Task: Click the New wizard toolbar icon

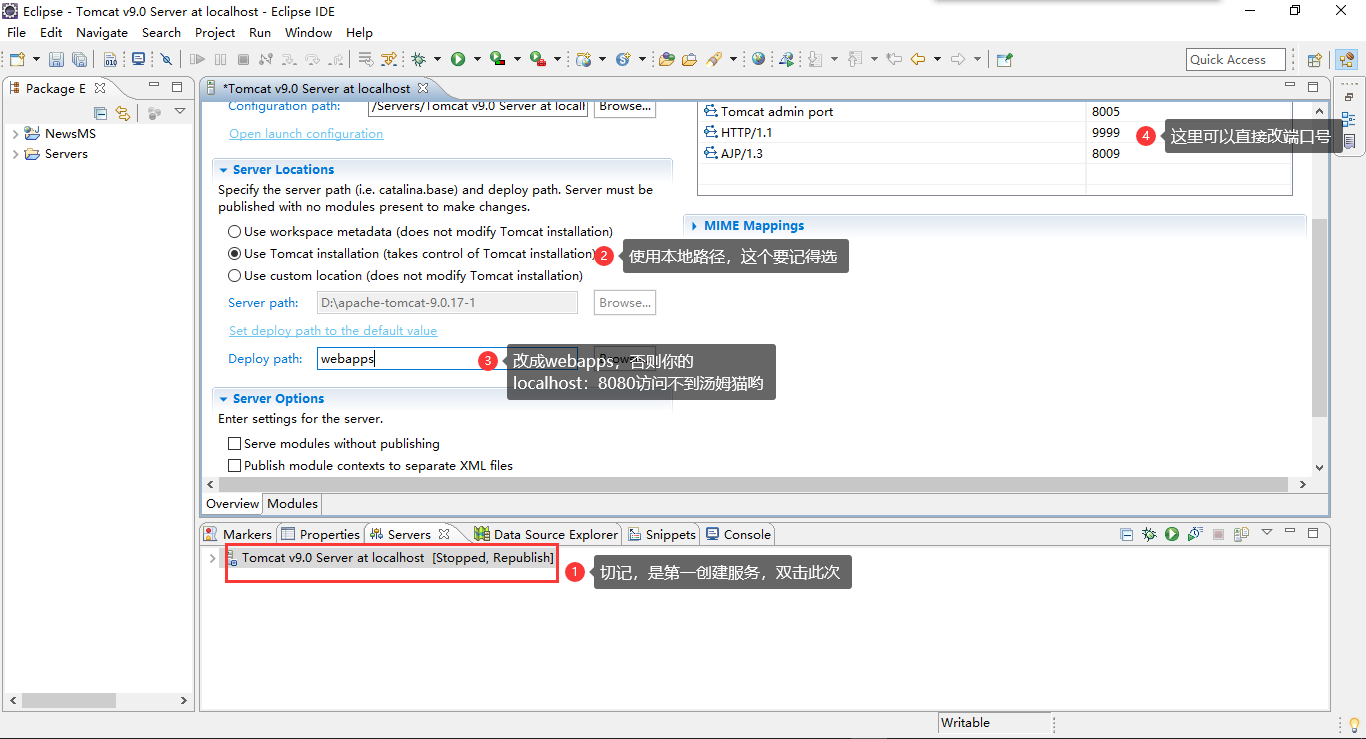Action: tap(17, 59)
